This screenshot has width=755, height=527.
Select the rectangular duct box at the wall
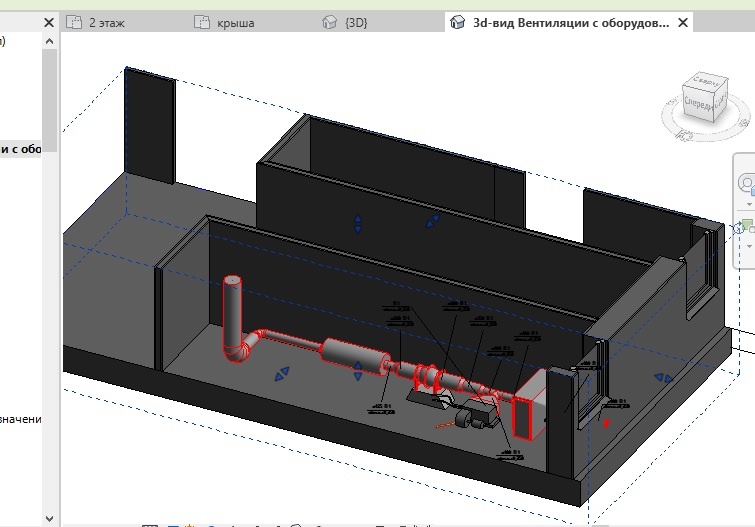[x=529, y=408]
